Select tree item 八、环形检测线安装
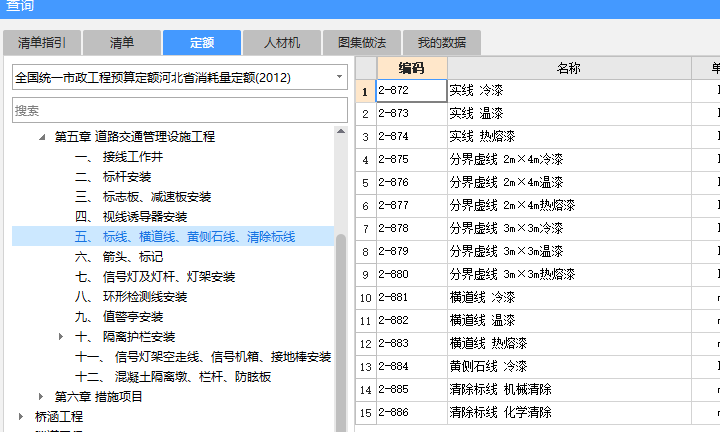 [x=131, y=297]
